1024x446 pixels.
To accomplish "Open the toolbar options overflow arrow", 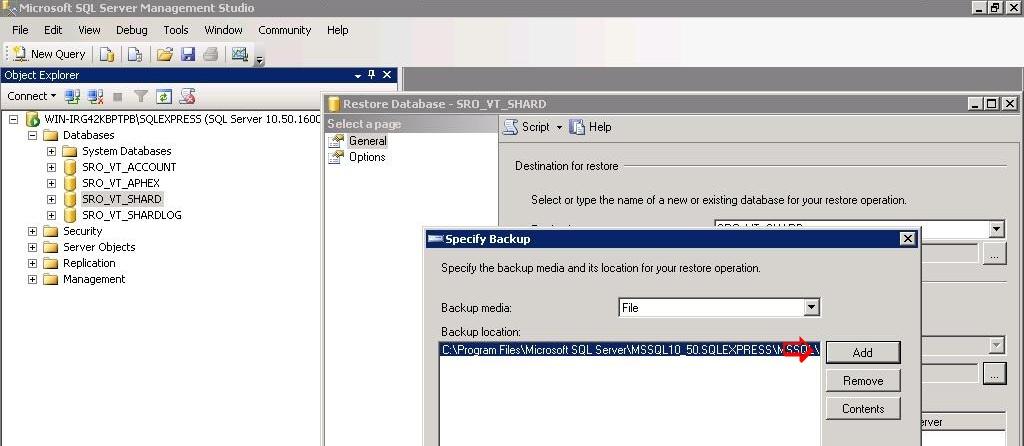I will [x=259, y=60].
